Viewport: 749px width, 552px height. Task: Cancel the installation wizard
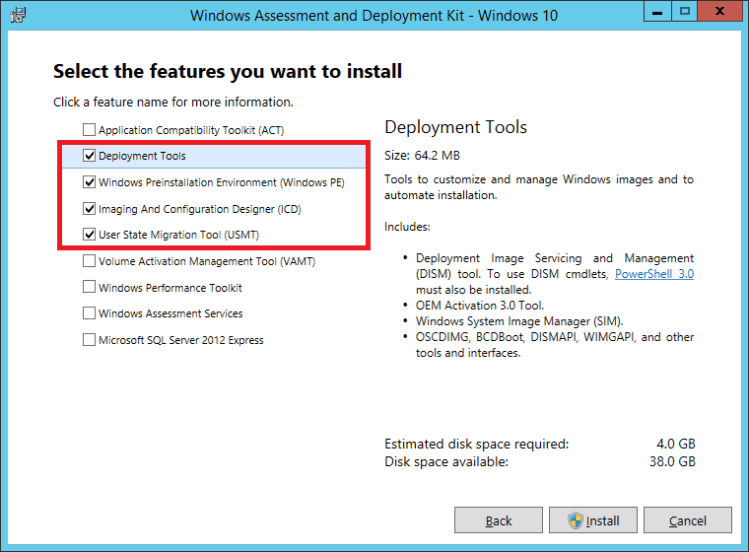point(687,521)
